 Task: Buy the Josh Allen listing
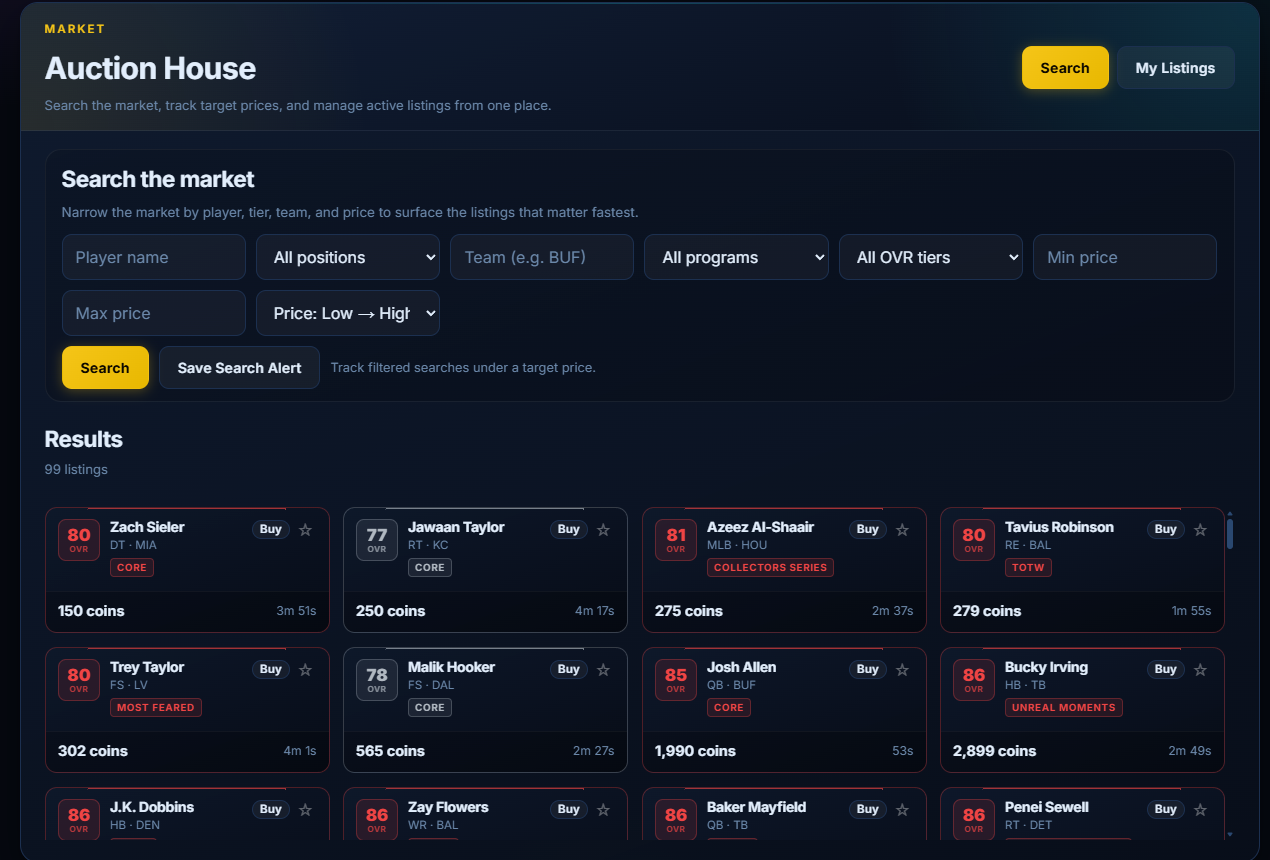pyautogui.click(x=868, y=669)
